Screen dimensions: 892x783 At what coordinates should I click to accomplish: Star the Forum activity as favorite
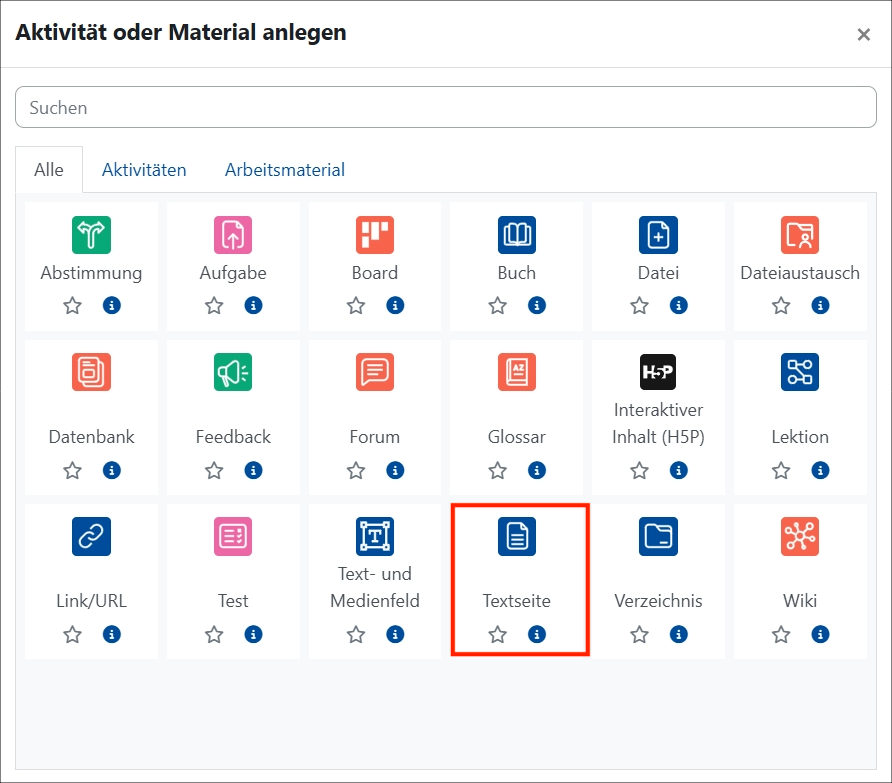pos(356,470)
